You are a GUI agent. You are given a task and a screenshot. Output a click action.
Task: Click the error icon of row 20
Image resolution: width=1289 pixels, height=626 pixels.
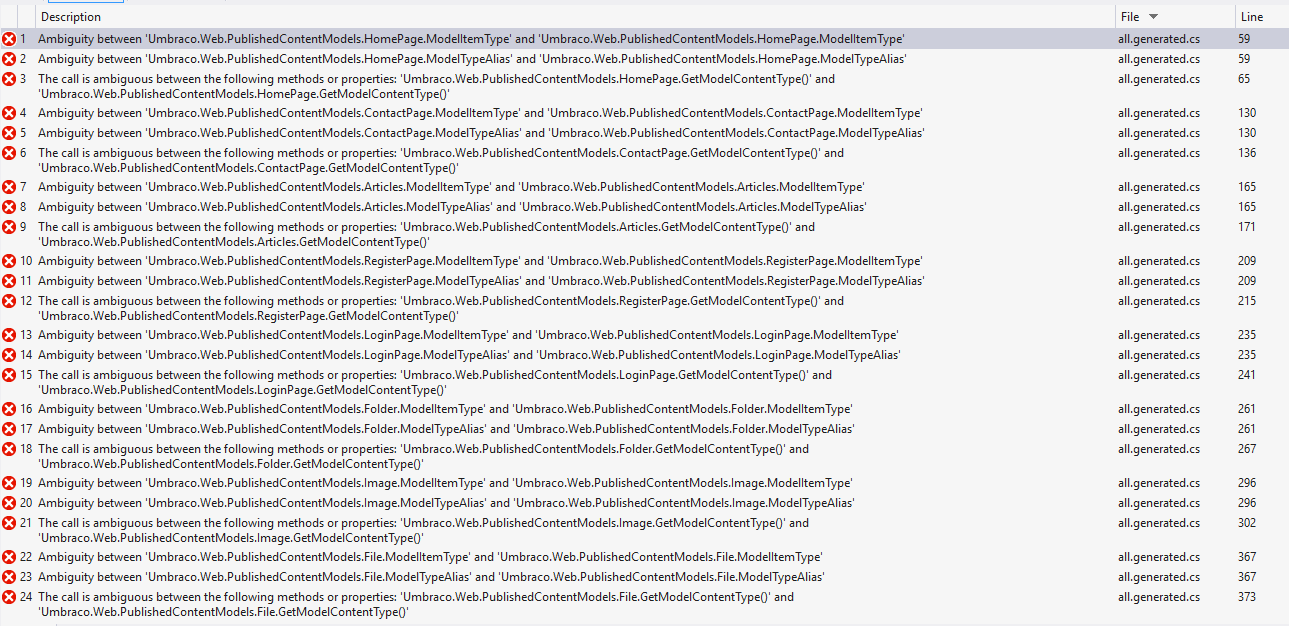(x=9, y=503)
